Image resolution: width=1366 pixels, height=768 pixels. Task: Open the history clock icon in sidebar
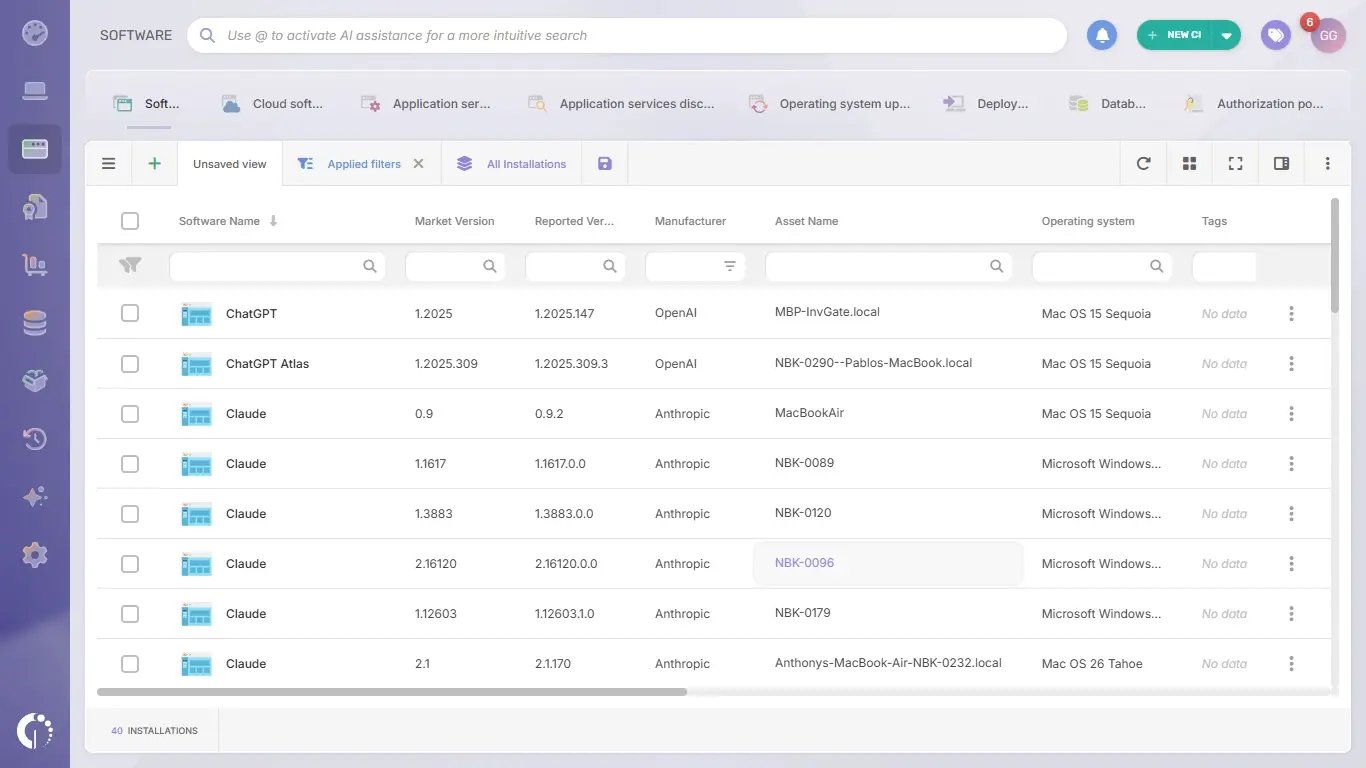(35, 439)
